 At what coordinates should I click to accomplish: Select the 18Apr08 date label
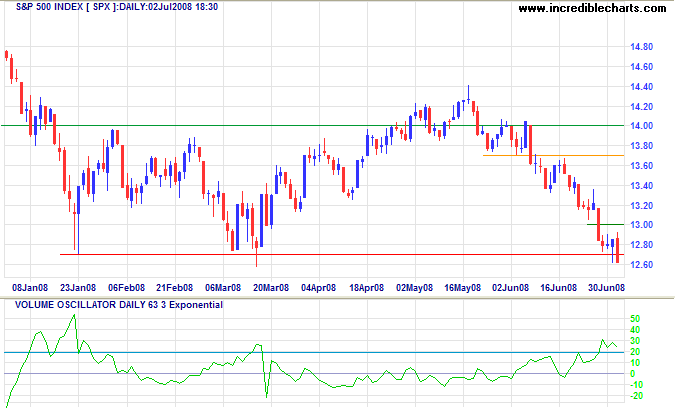(366, 288)
